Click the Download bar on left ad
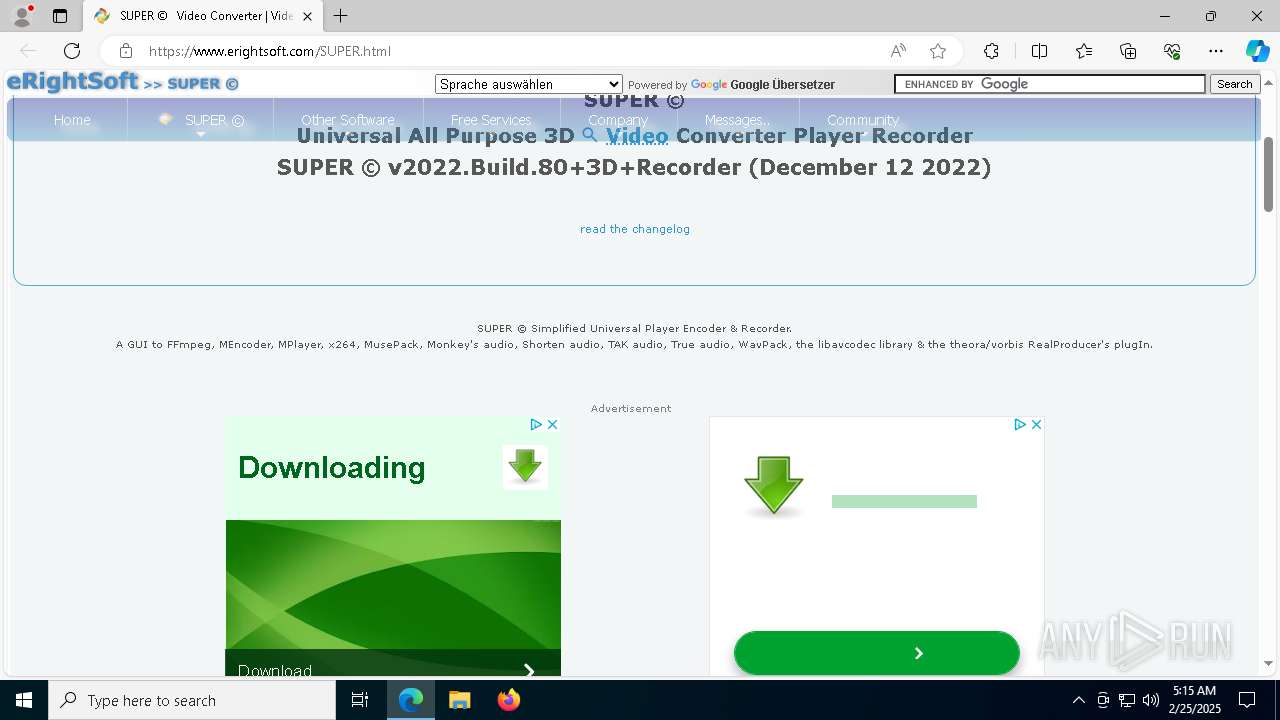 (x=393, y=664)
